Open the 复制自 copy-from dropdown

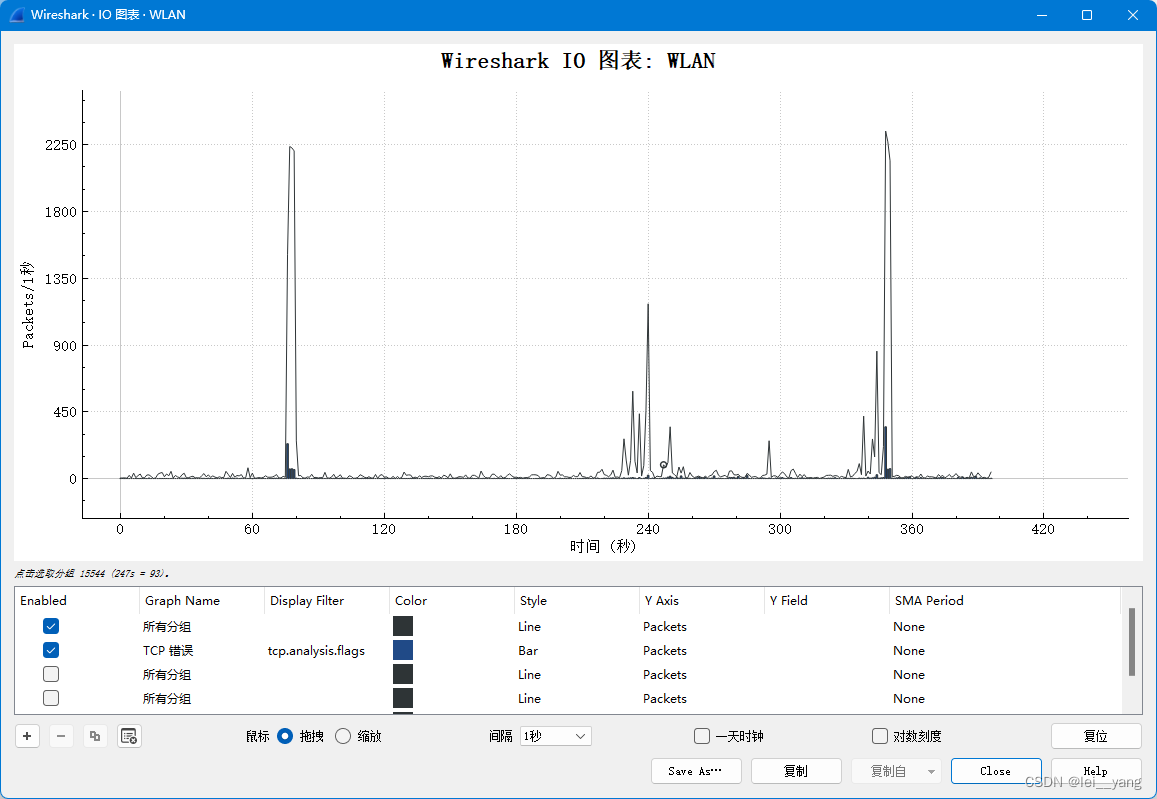click(x=897, y=771)
